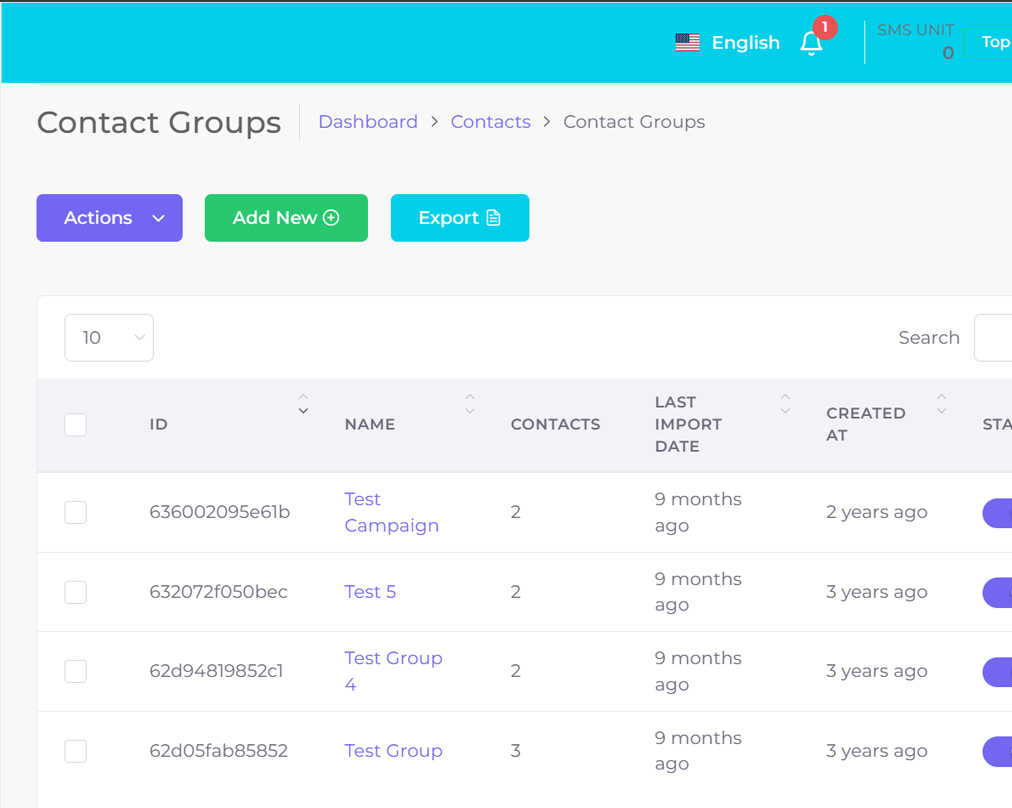The image size is (1012, 808).
Task: Sort by Last Import Date
Action: tap(786, 401)
